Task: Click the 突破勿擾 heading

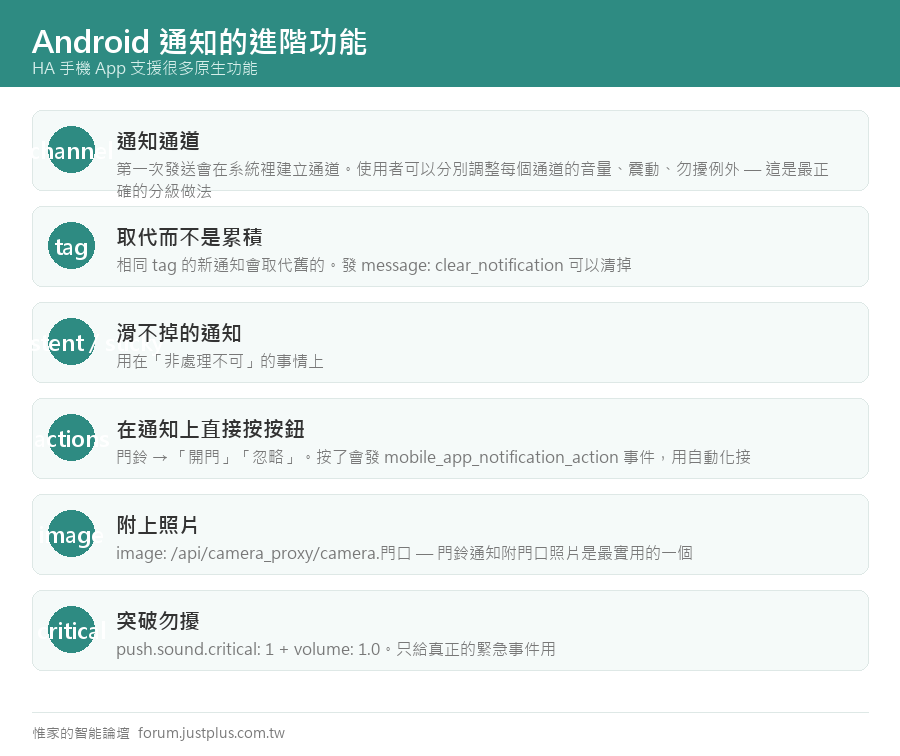Action: tap(158, 621)
